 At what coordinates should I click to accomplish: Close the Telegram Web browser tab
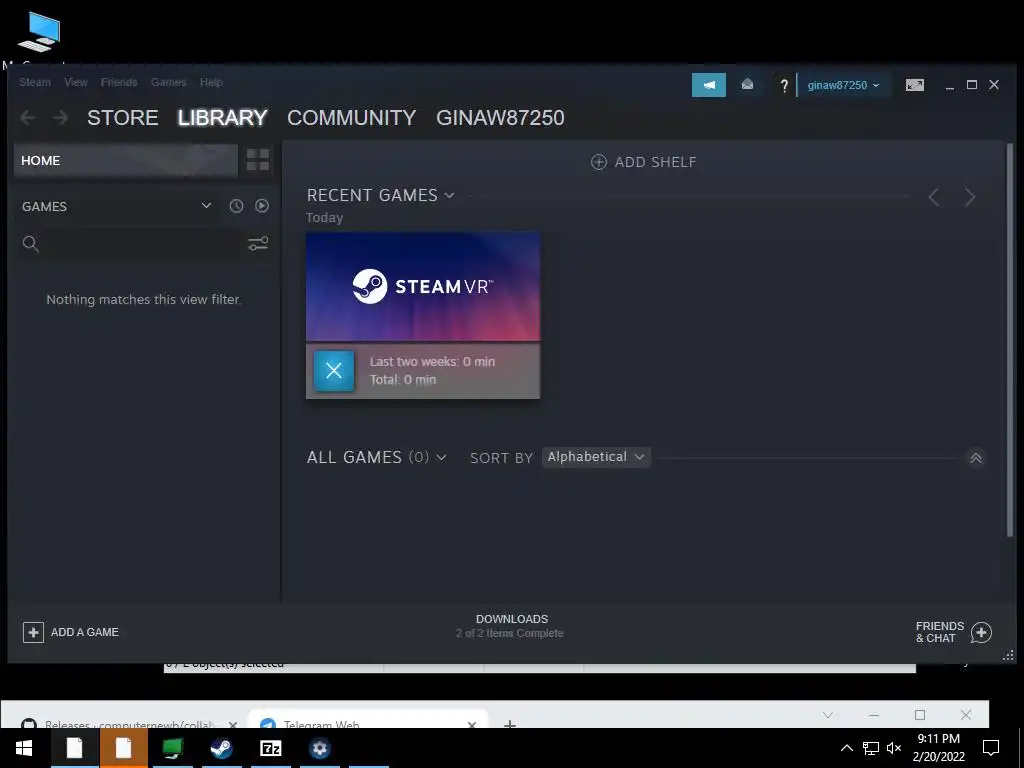tap(472, 725)
